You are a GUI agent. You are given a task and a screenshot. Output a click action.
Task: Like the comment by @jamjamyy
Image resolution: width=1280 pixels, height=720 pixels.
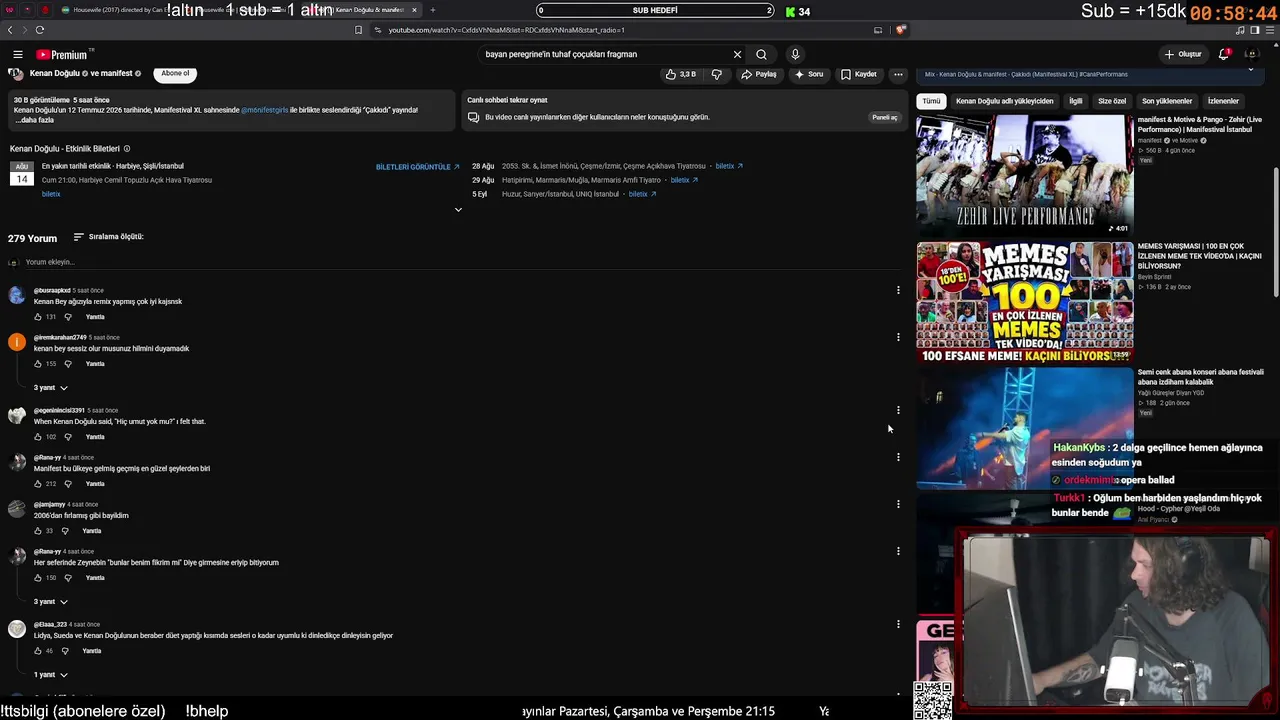(x=38, y=531)
